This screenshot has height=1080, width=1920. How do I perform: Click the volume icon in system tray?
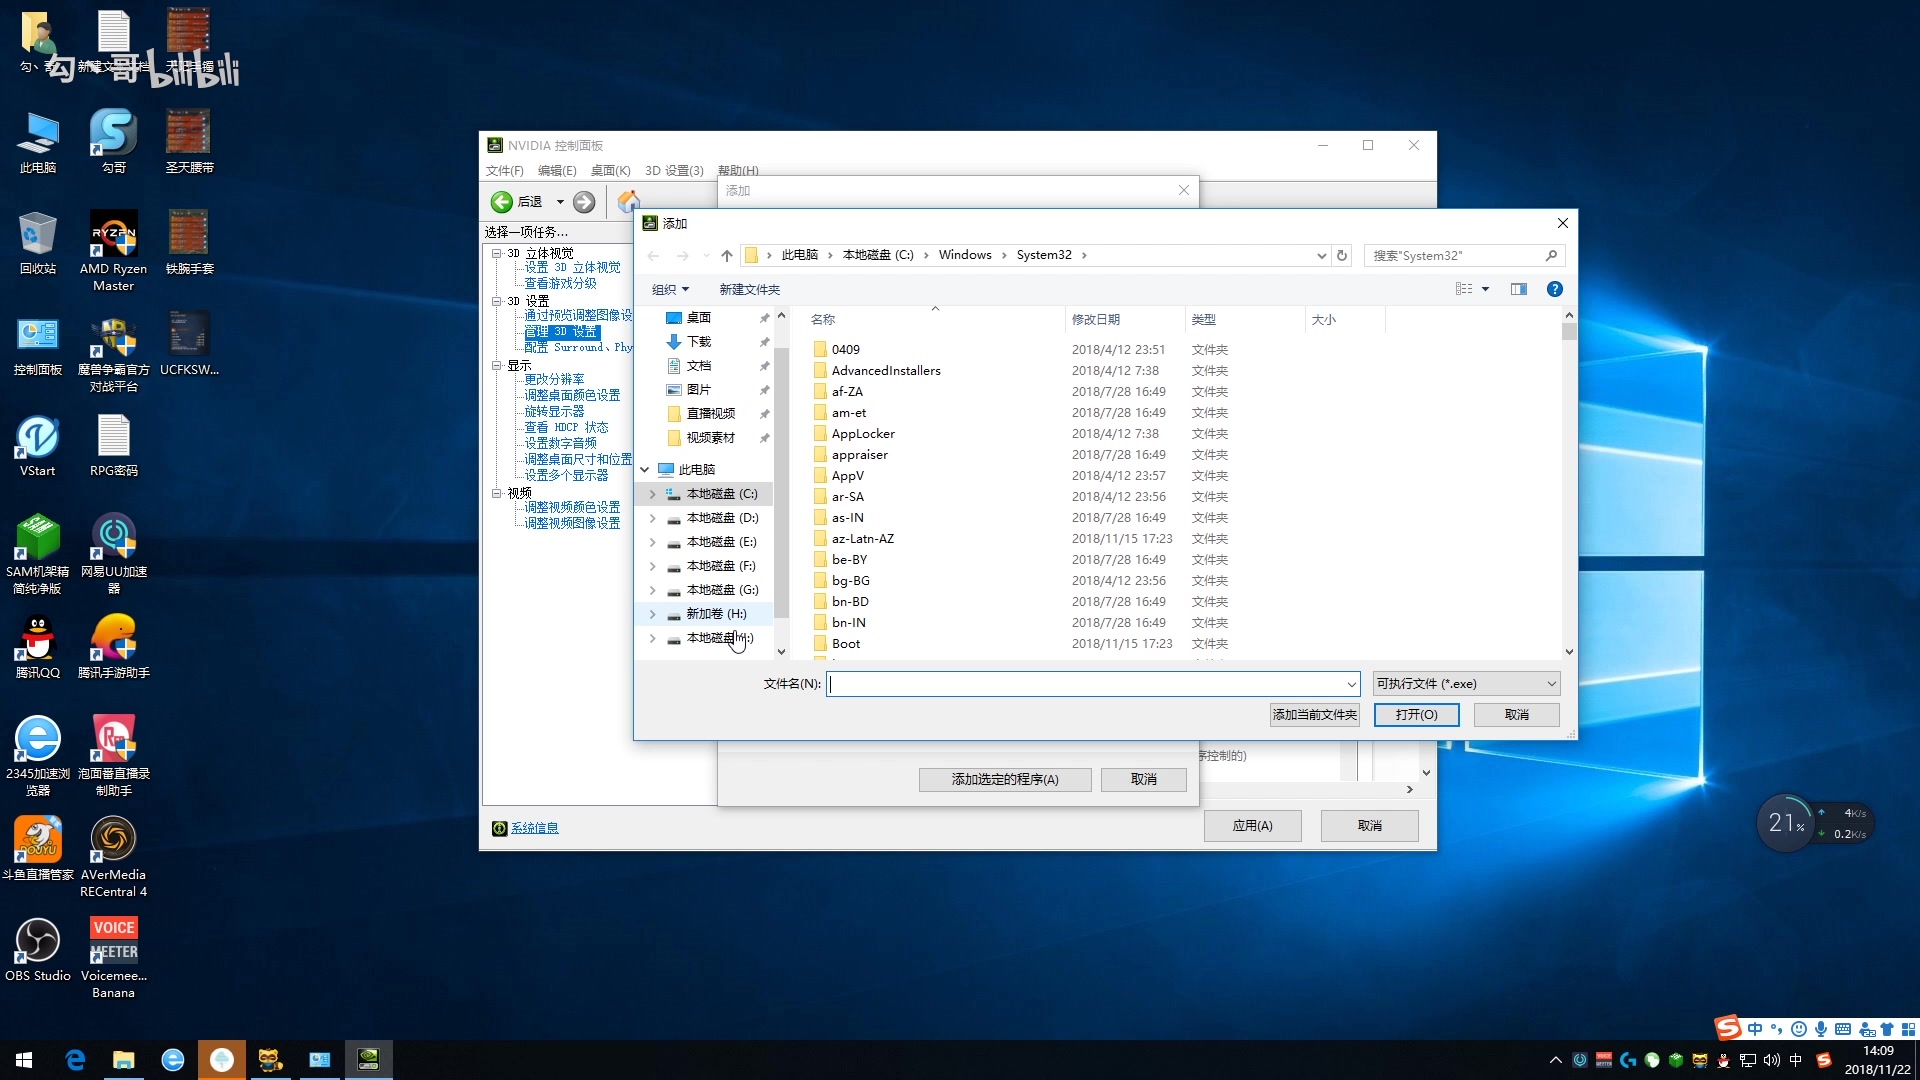(x=1772, y=1060)
